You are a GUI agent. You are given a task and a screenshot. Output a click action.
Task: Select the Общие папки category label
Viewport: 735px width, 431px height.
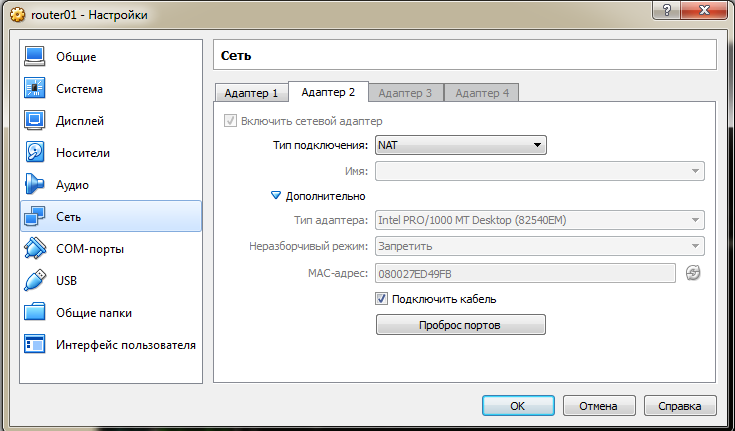pyautogui.click(x=94, y=313)
